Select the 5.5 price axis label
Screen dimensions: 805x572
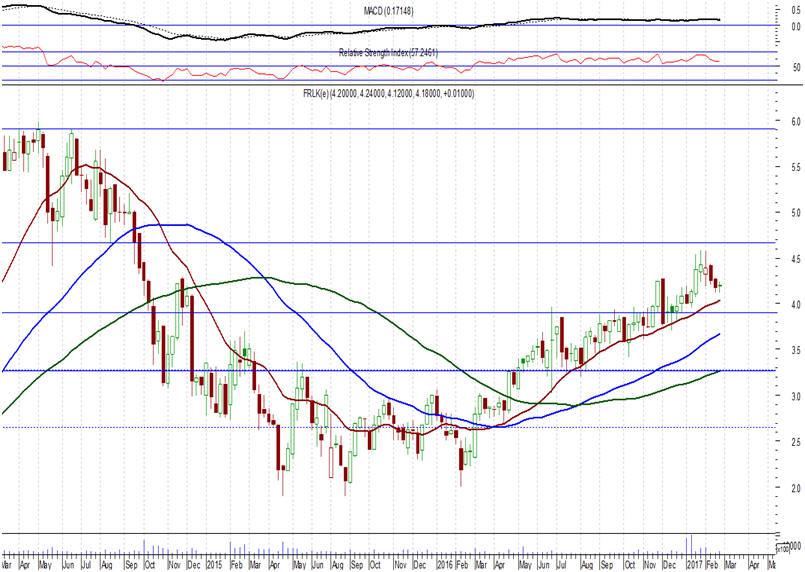point(796,167)
